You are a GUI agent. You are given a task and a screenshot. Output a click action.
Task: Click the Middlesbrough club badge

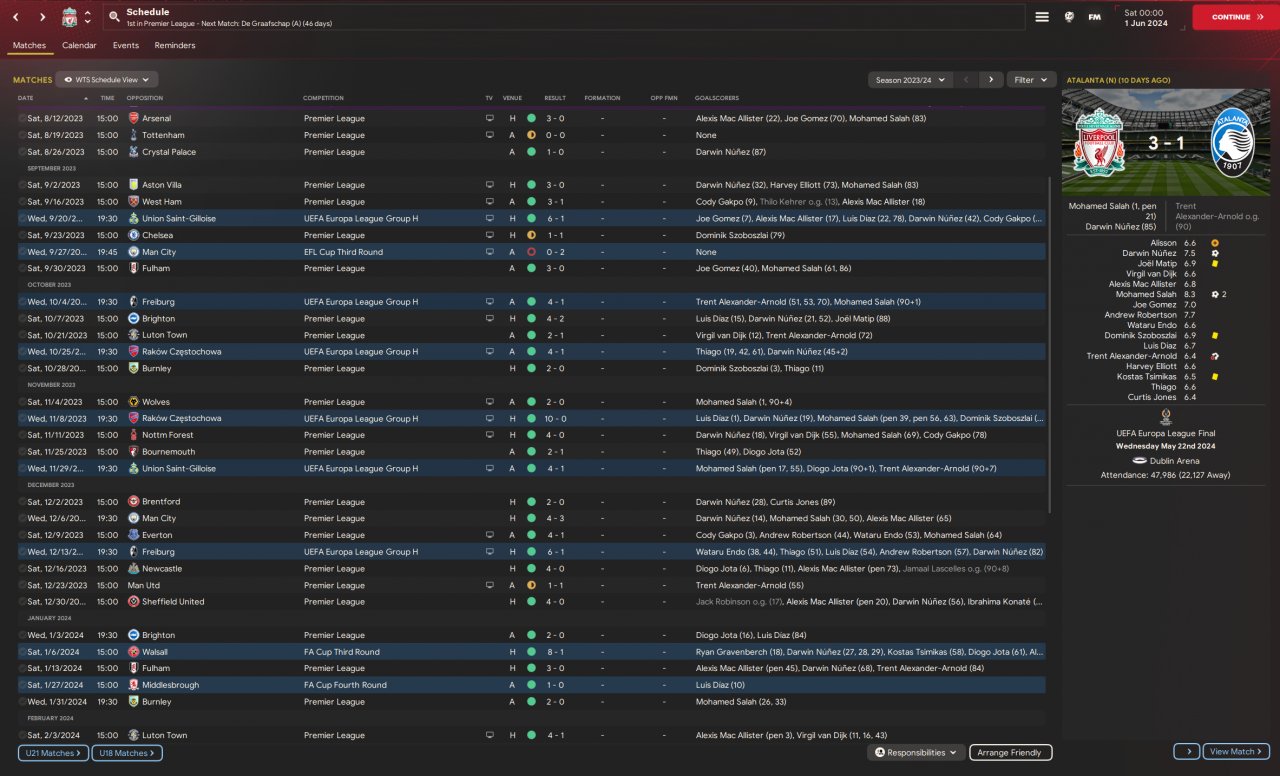[134, 685]
